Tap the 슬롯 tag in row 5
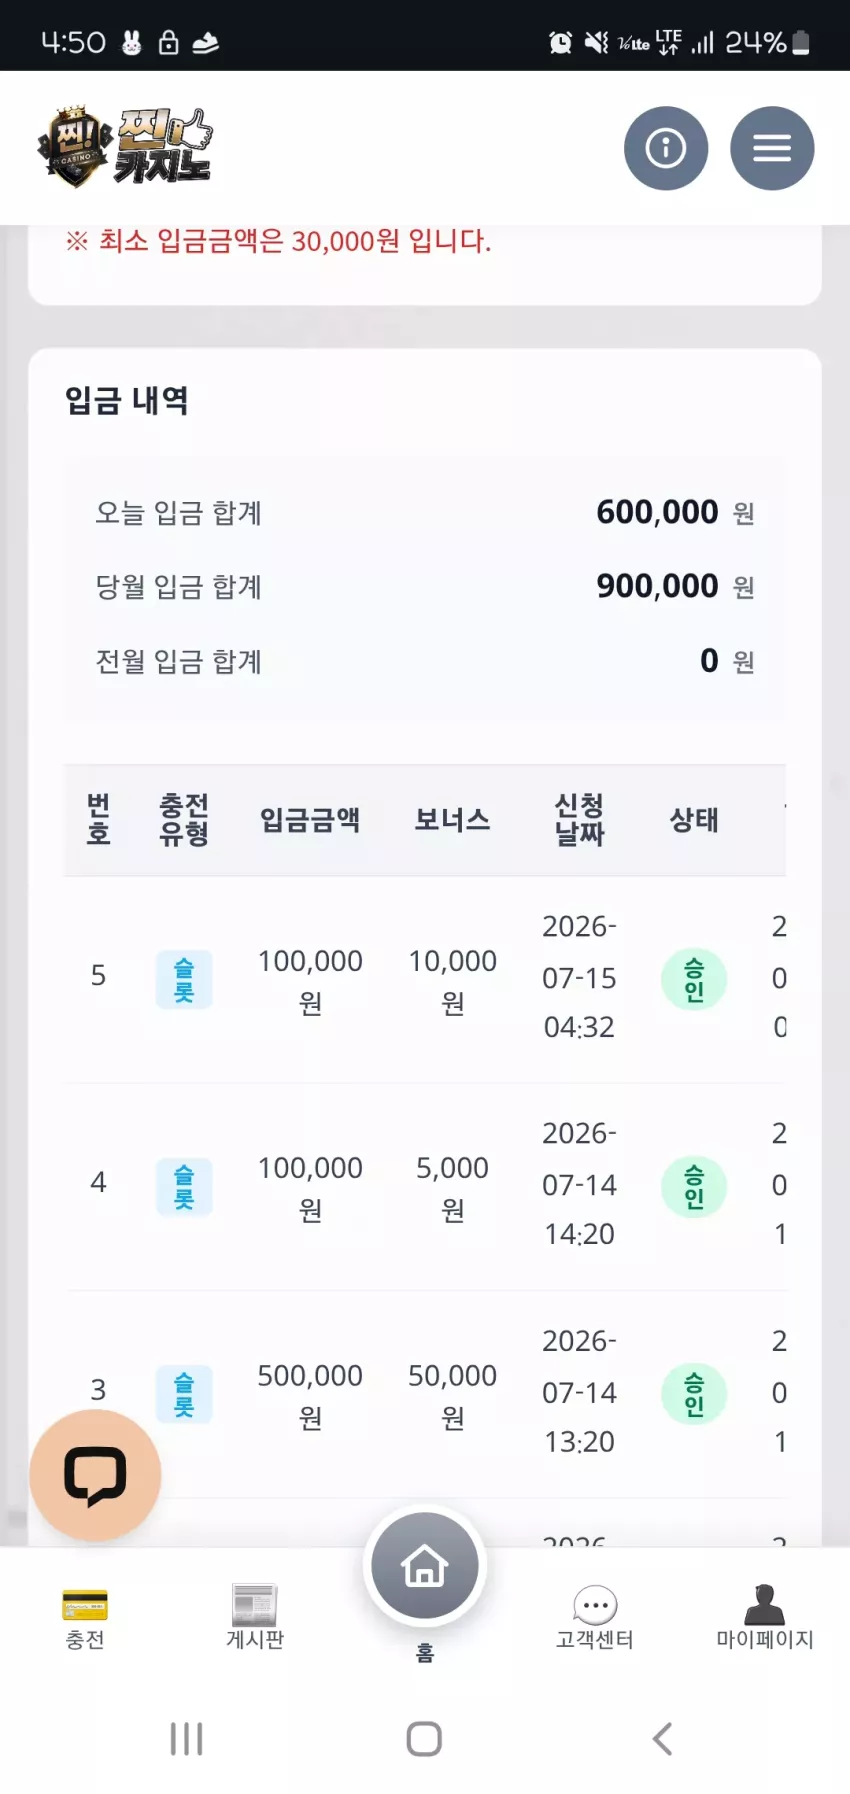 [x=184, y=979]
